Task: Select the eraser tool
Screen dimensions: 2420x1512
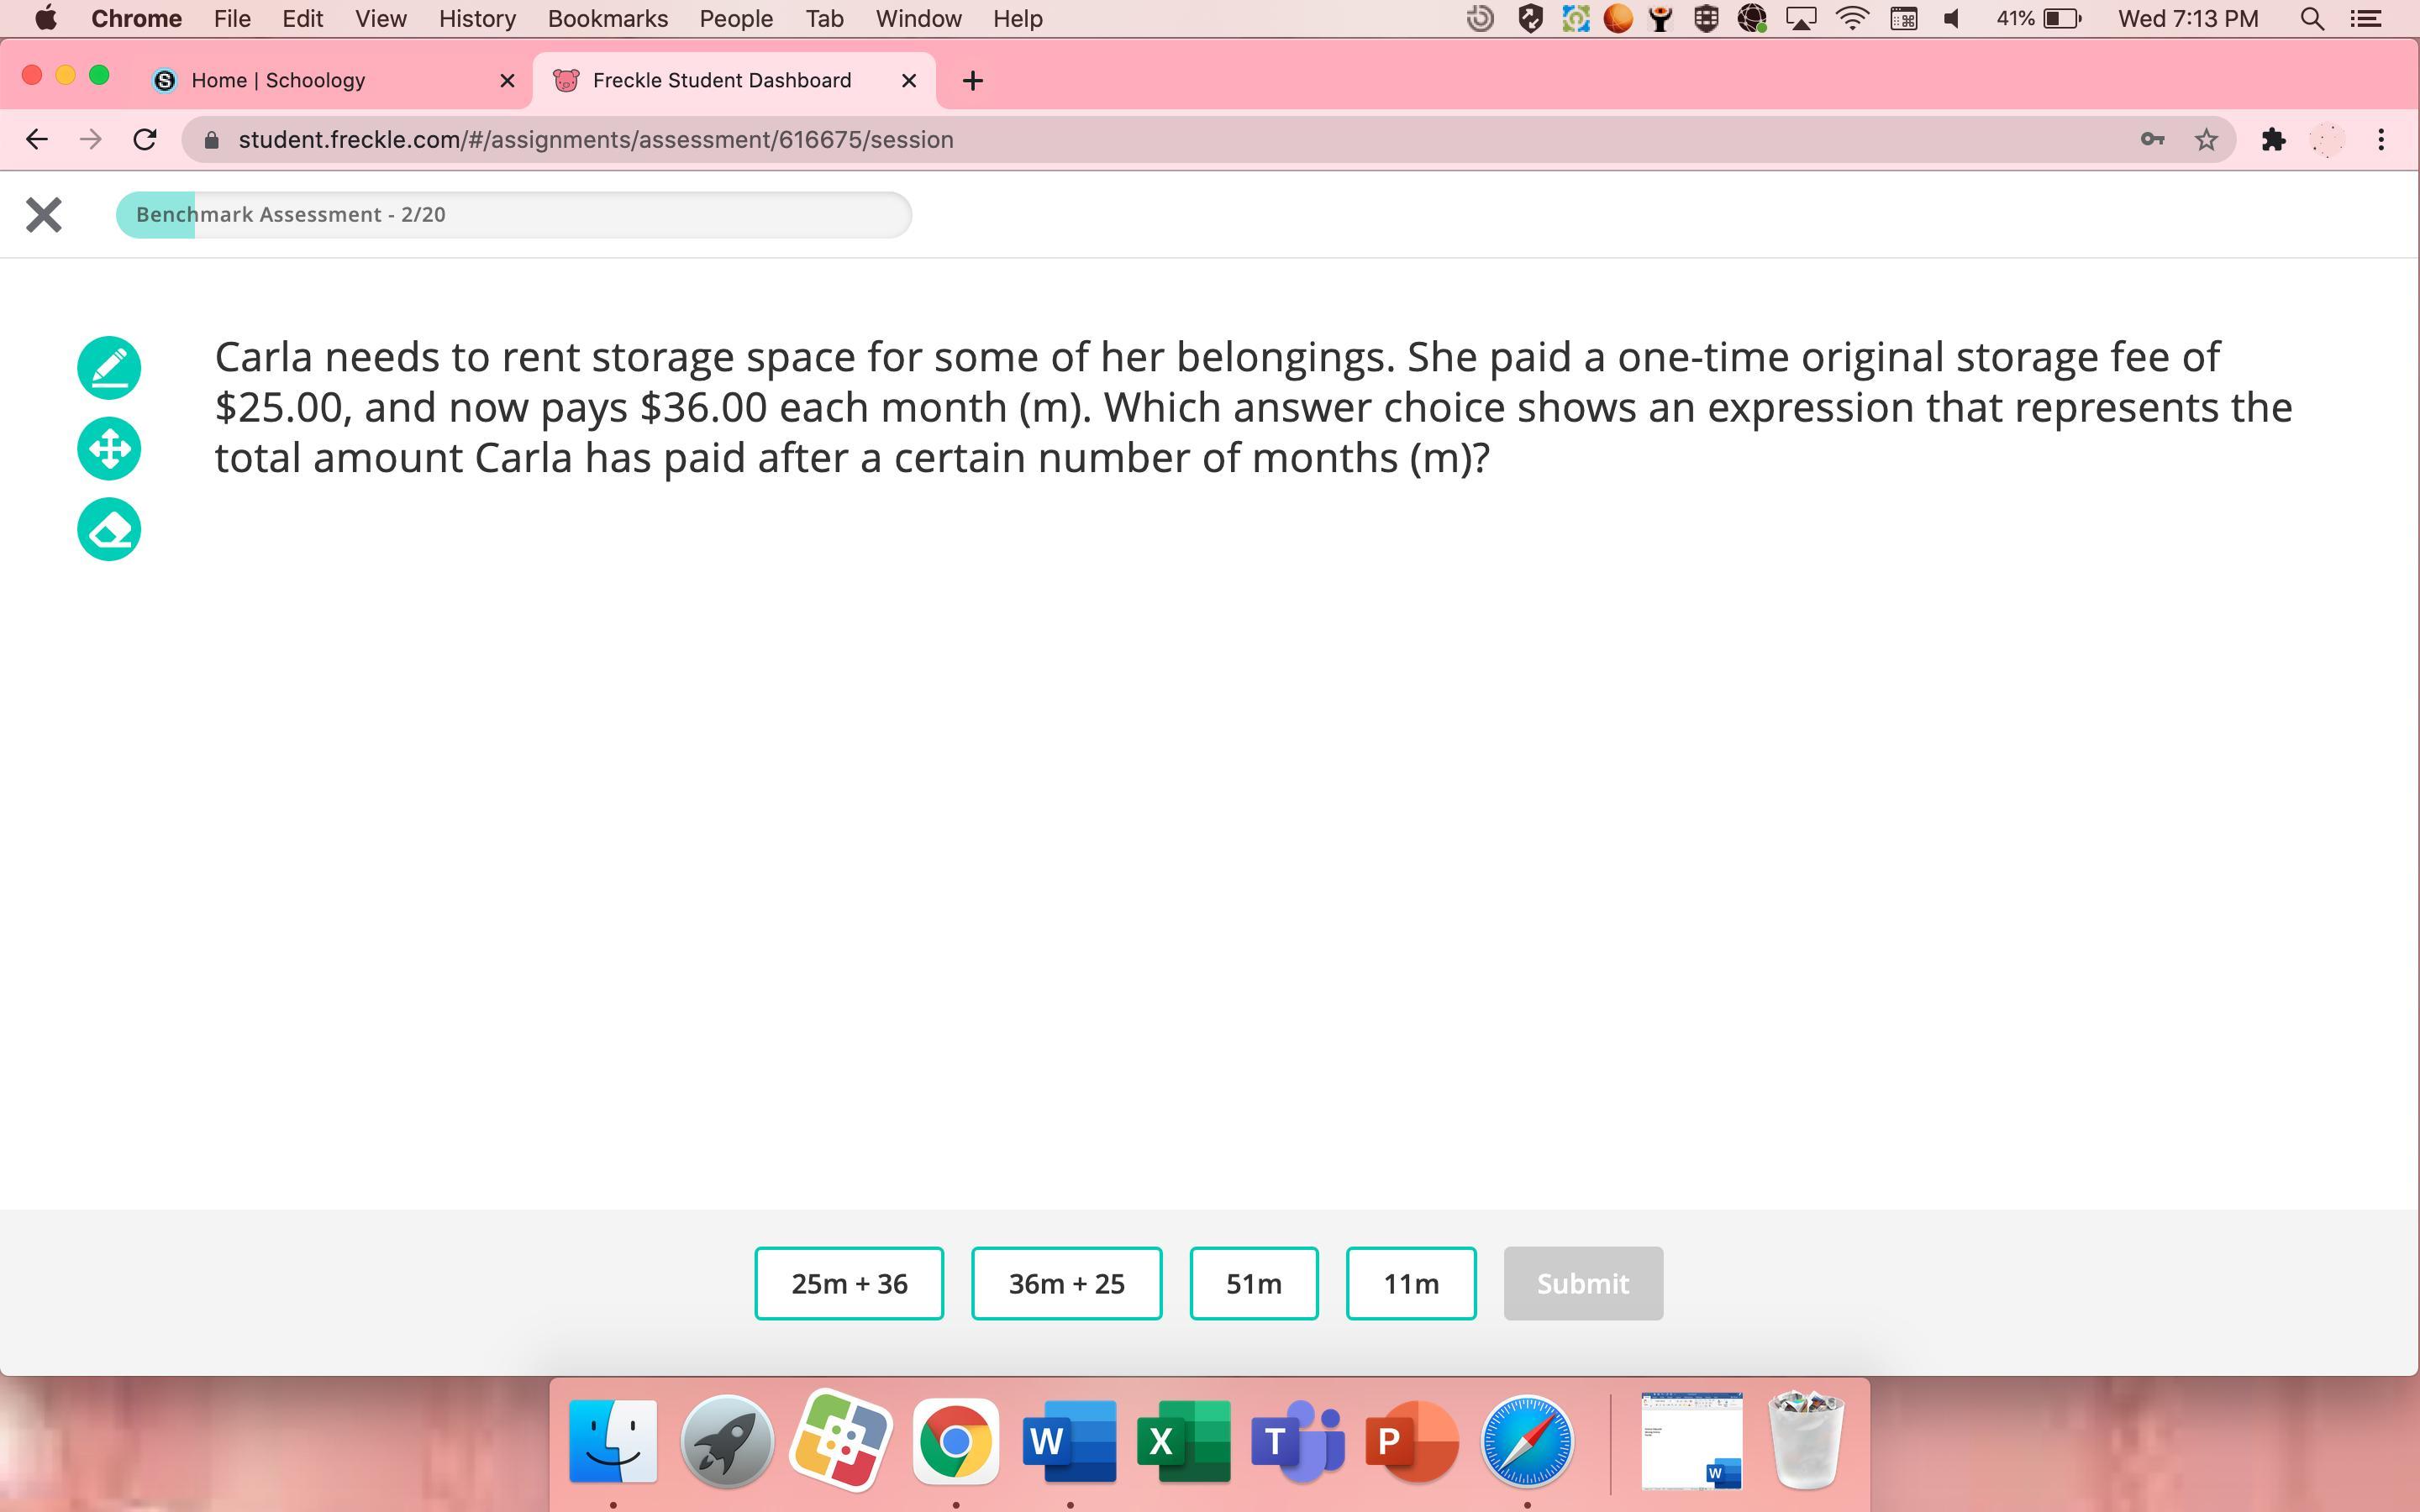Action: click(x=109, y=529)
